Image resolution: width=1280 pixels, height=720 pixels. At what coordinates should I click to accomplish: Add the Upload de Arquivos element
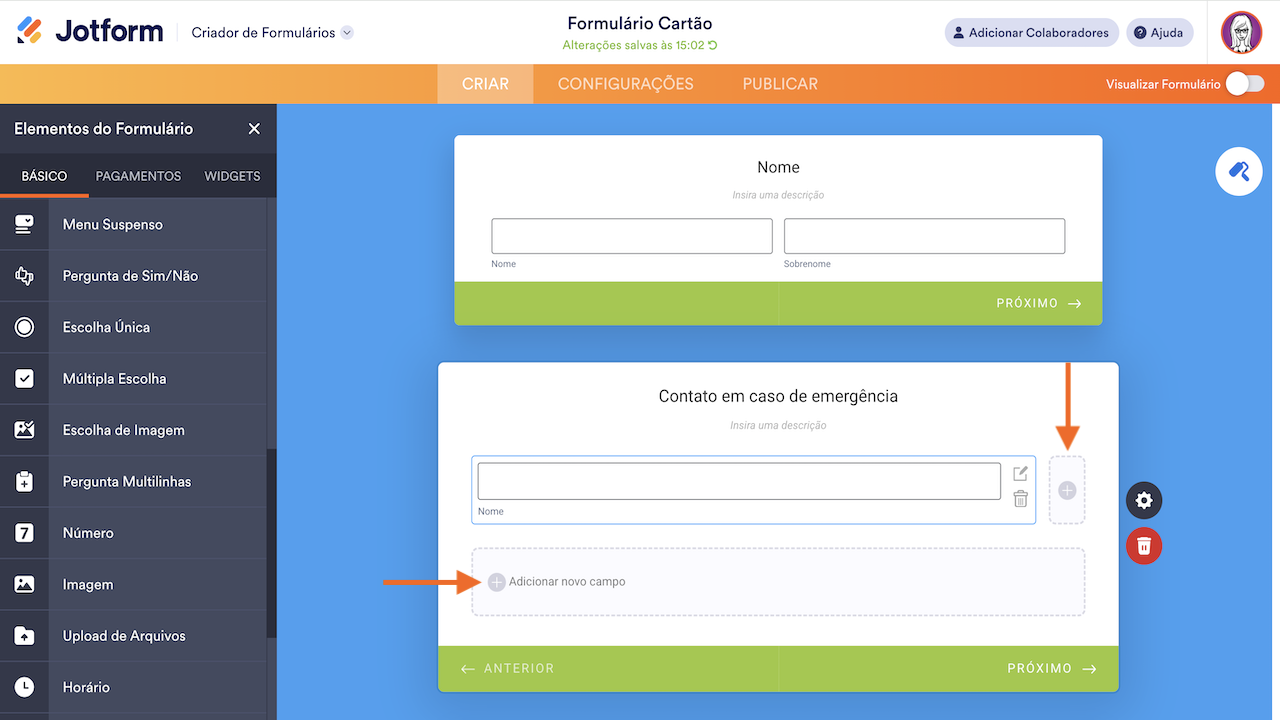124,636
